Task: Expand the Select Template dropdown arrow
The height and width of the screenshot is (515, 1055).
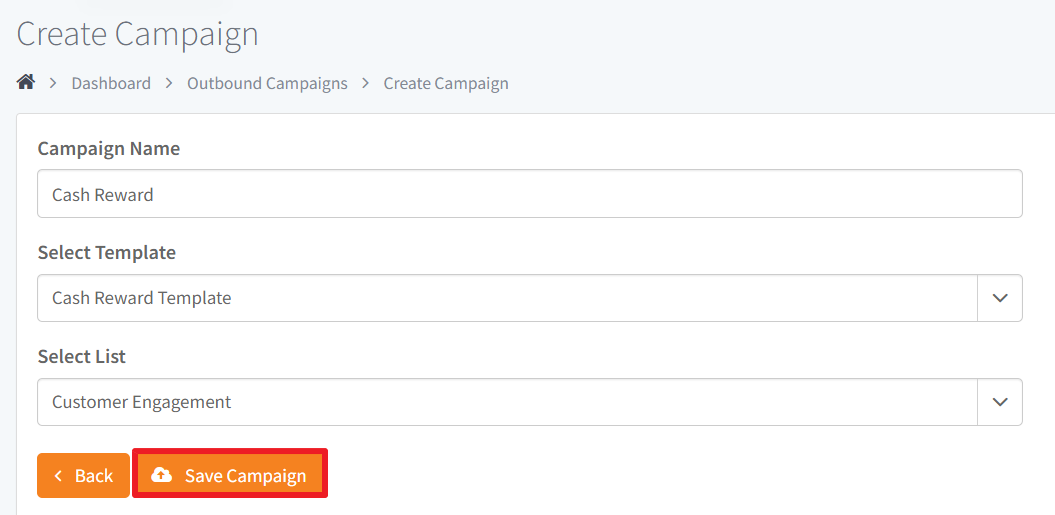Action: (1000, 298)
